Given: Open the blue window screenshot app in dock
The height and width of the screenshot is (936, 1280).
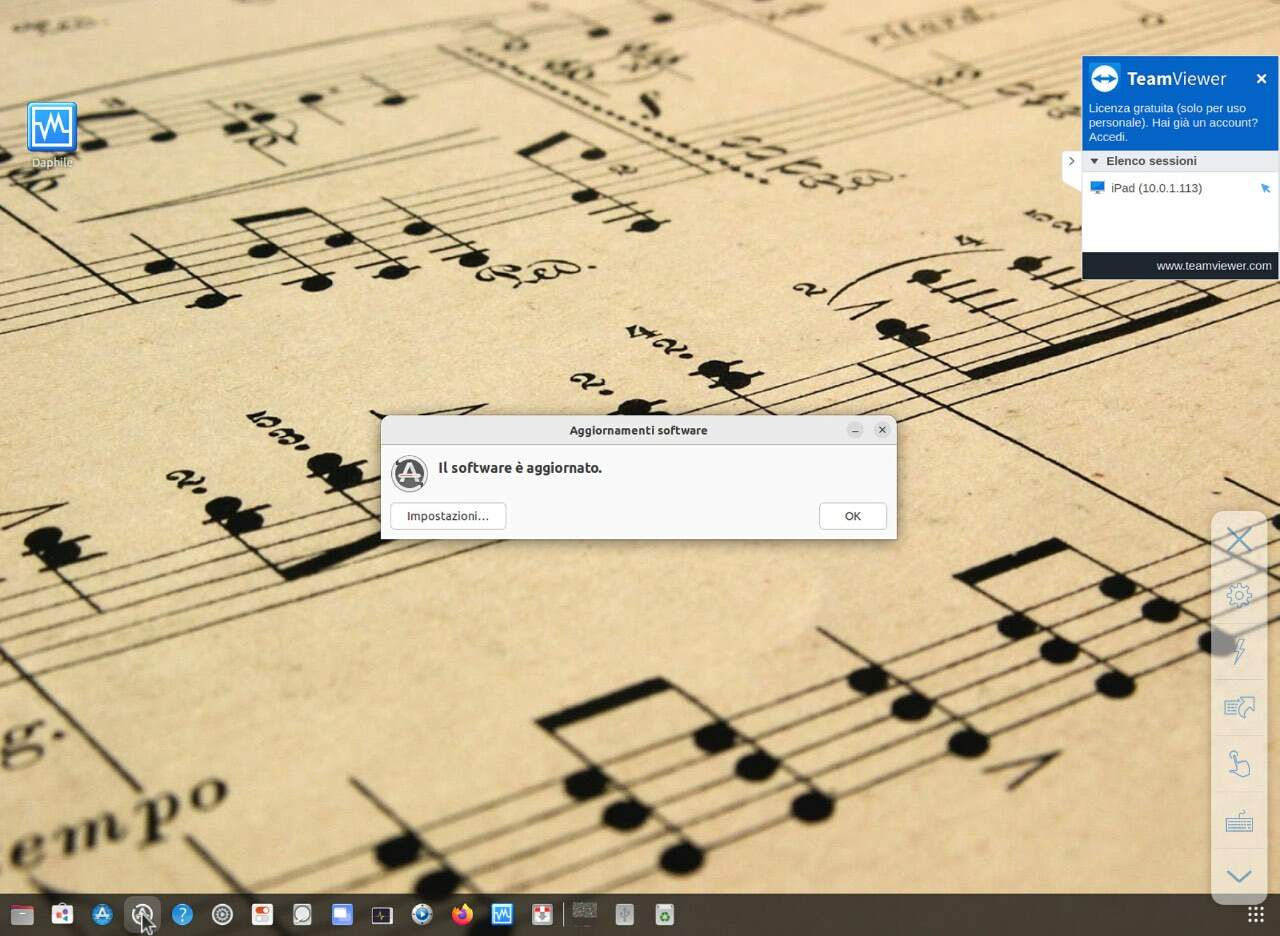Looking at the screenshot, I should (342, 914).
